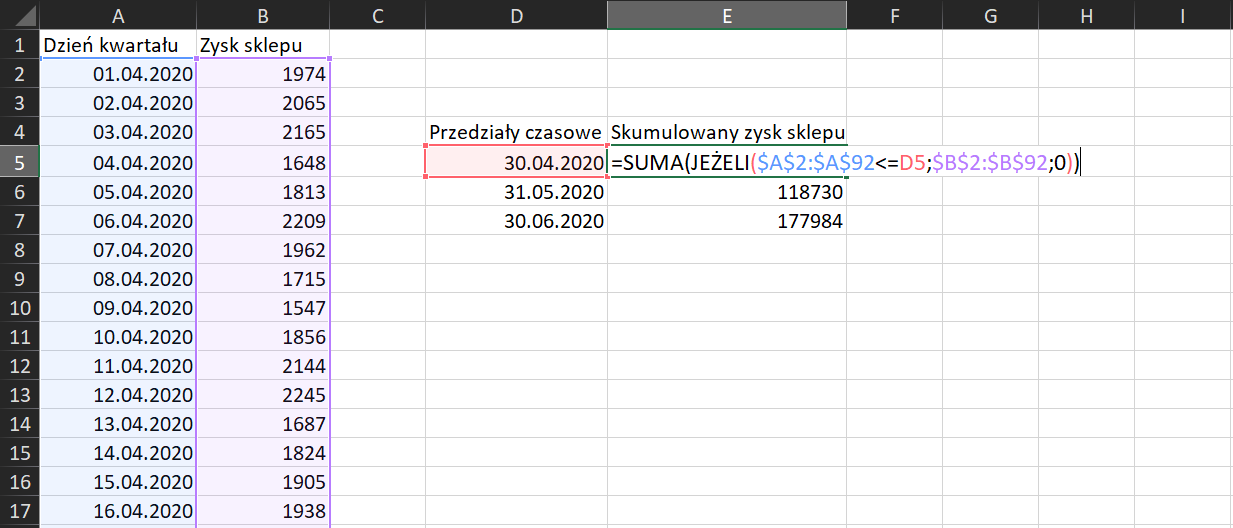The width and height of the screenshot is (1233, 528).
Task: Click the profit cell 2144
Action: (x=263, y=366)
